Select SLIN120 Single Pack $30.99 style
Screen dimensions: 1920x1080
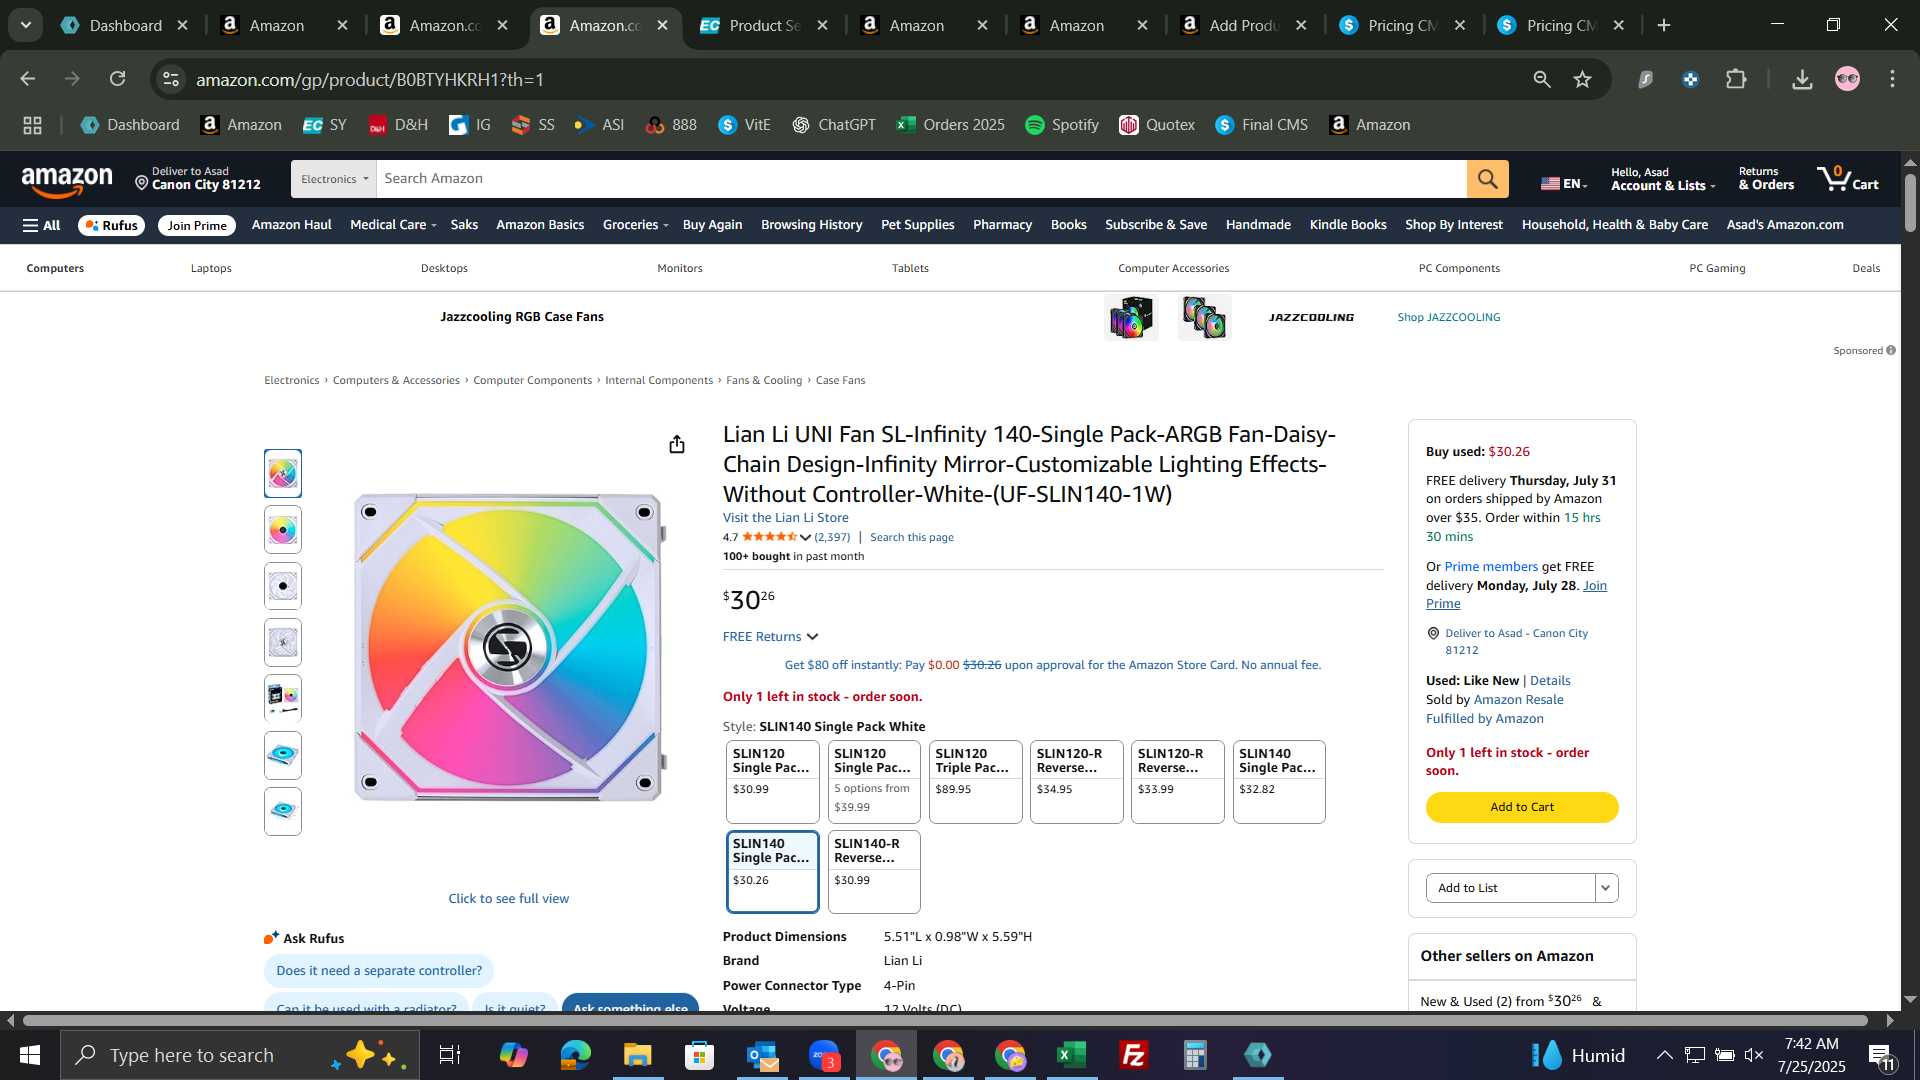tap(772, 782)
